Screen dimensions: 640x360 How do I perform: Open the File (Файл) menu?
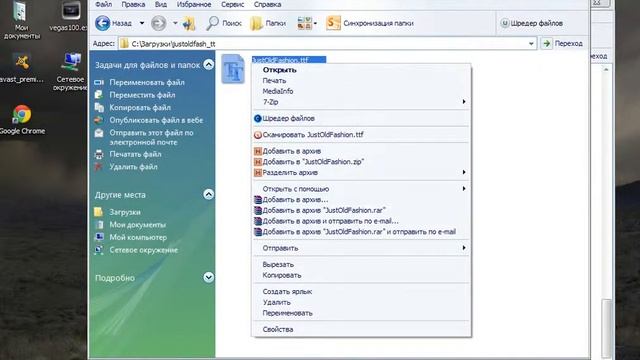coord(103,4)
